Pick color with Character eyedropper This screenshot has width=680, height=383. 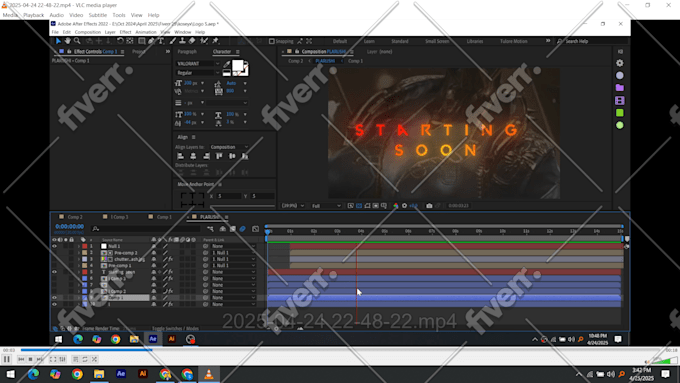226,64
